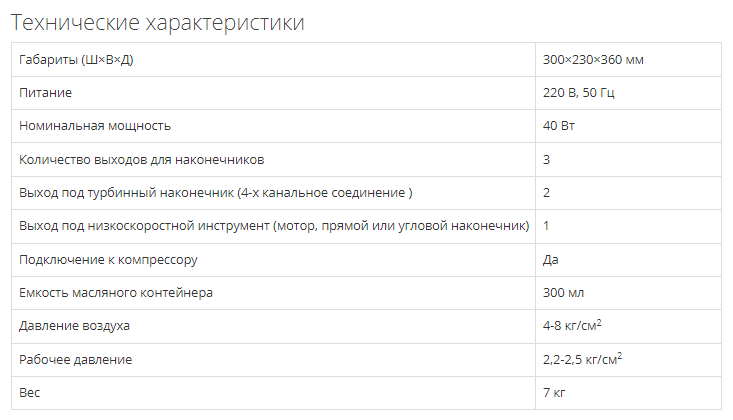Select the "40 Вт" power value
Viewport: 733px width, 420px height.
[559, 126]
